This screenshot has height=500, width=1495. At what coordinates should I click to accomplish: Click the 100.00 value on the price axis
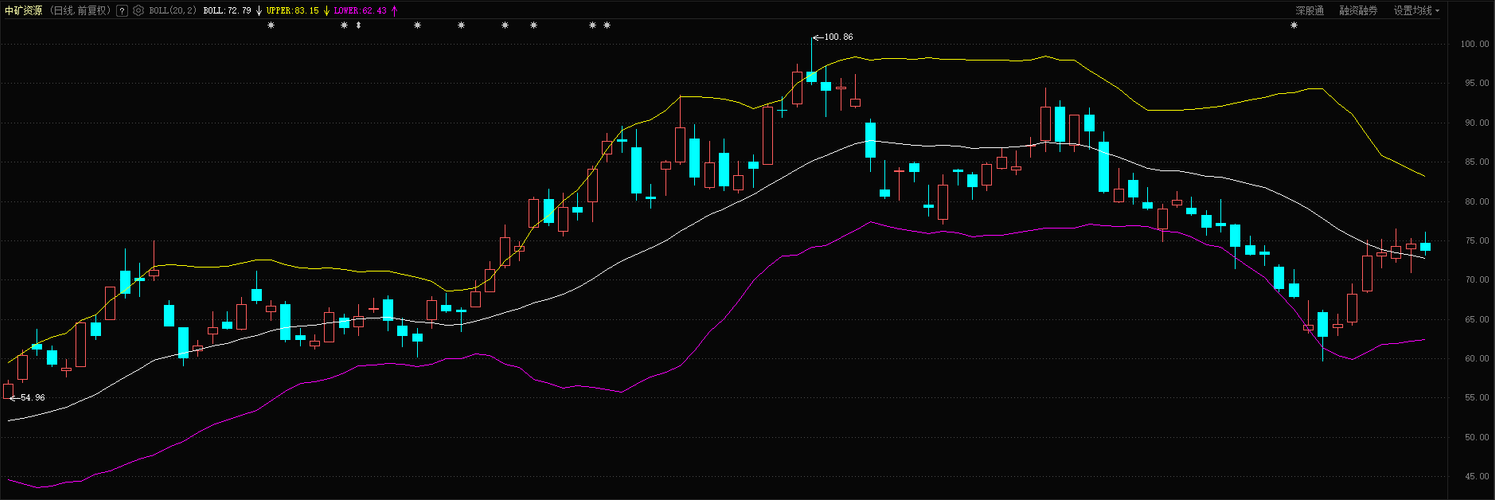tap(1475, 44)
